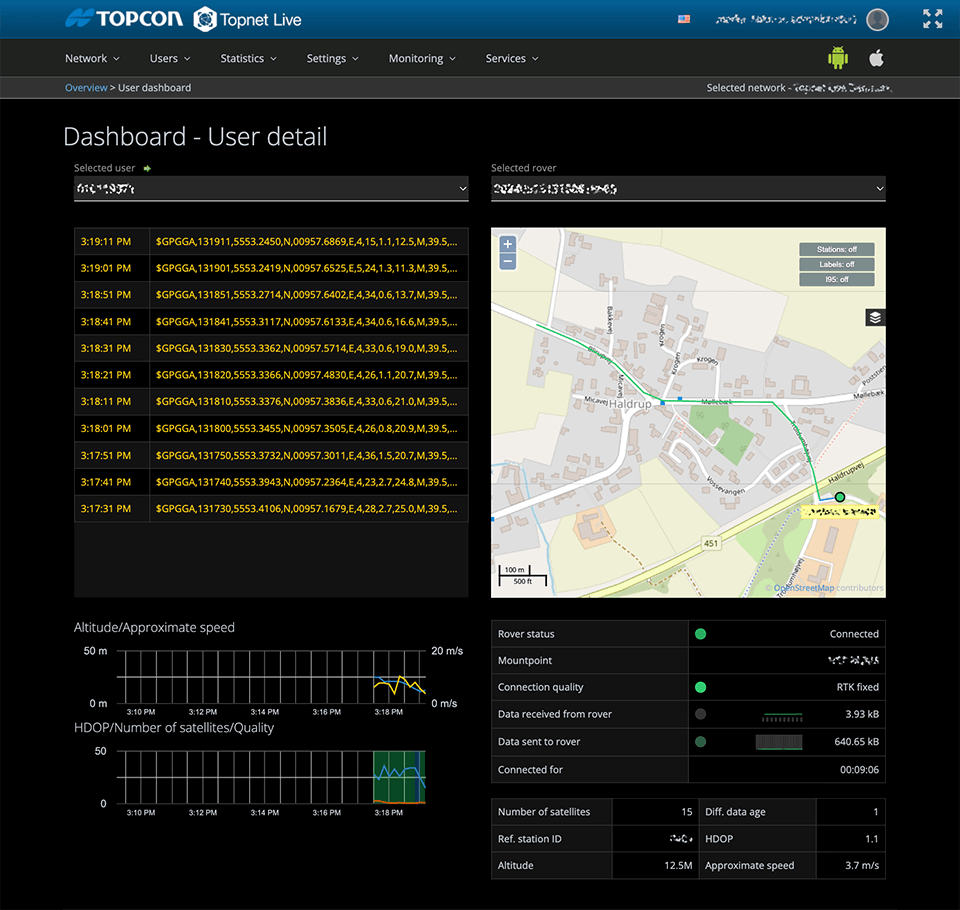Screen dimensions: 960x910
Task: Click the green arrow beside Selected user
Action: 148,168
